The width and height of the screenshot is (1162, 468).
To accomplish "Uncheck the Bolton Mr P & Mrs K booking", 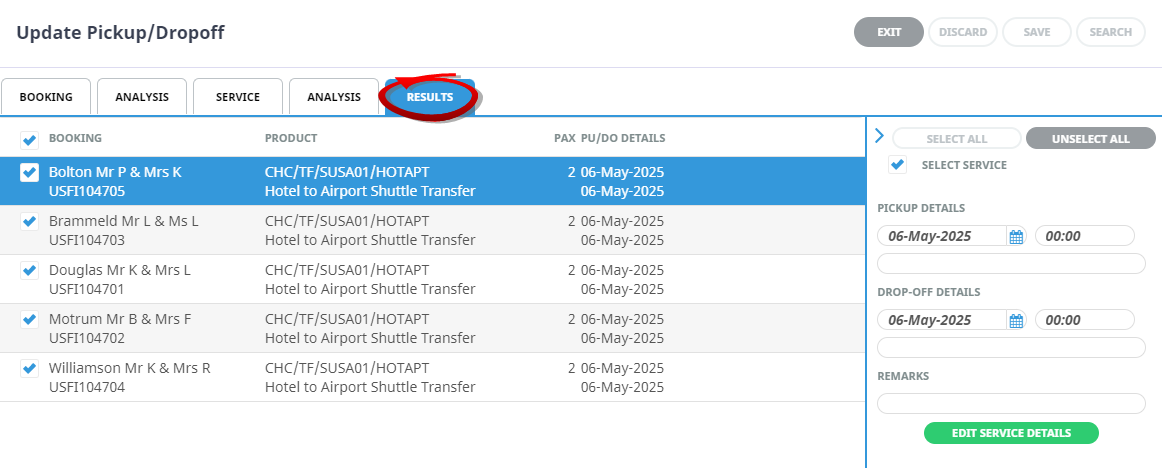I will (30, 173).
